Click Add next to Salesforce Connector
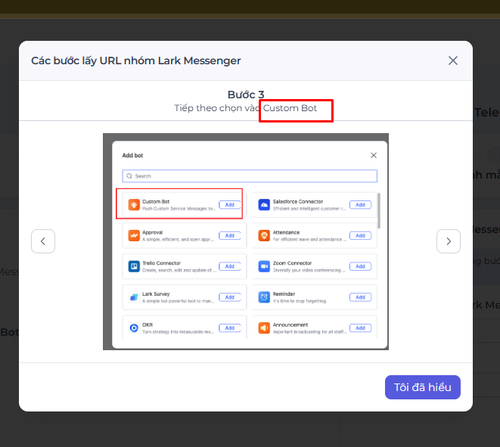500x447 pixels. [x=360, y=205]
